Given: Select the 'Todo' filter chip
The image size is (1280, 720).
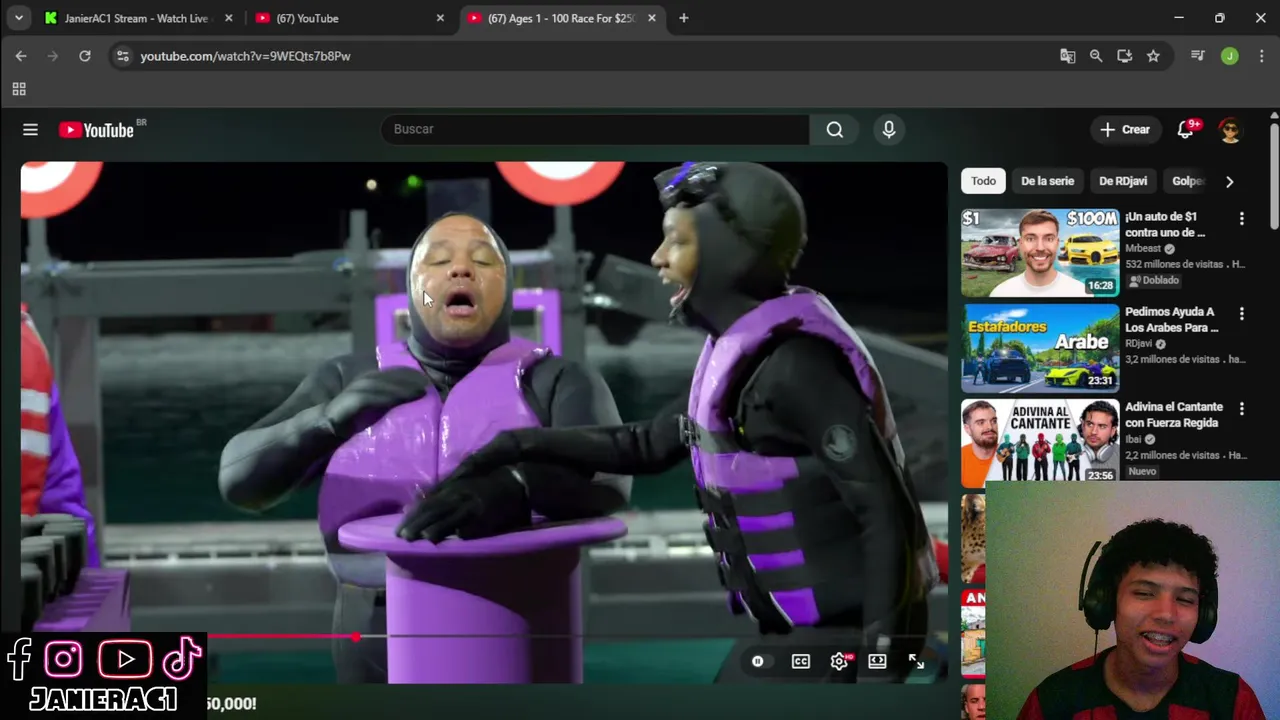Looking at the screenshot, I should pos(984,181).
